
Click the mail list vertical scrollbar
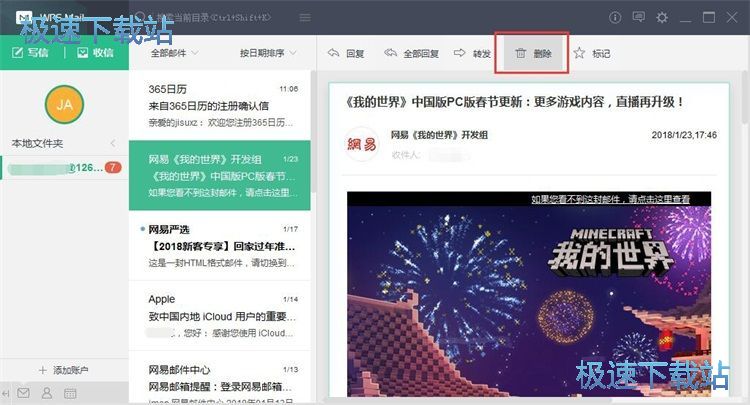coord(314,131)
